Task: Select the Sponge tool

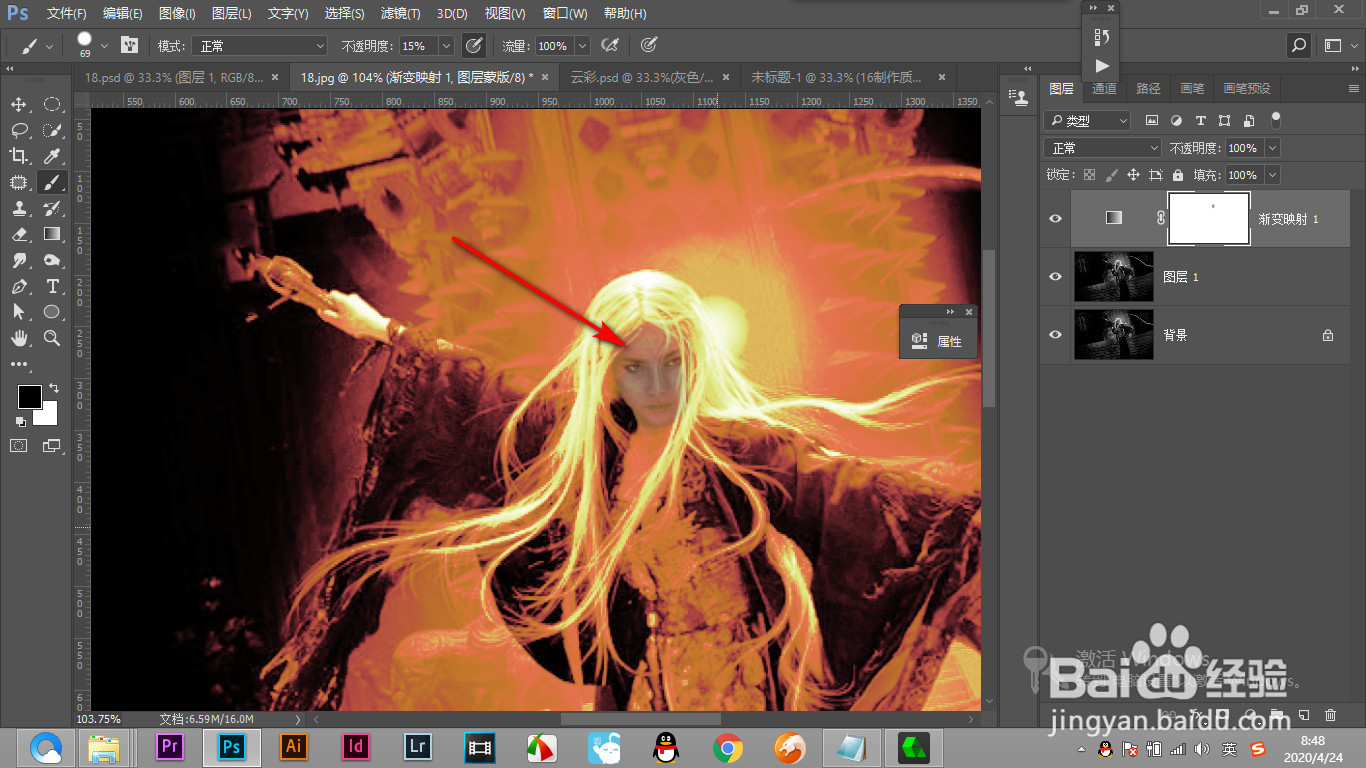Action: [52, 260]
